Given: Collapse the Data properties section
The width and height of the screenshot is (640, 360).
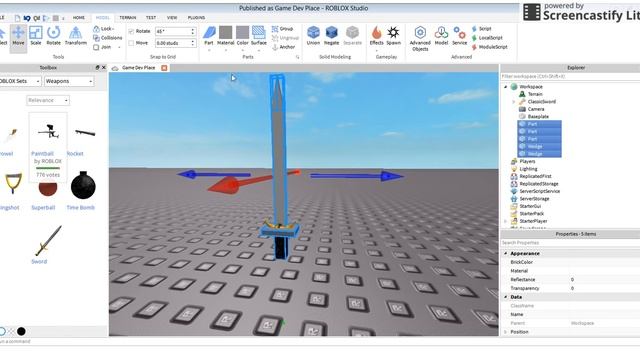Looking at the screenshot, I should click(x=505, y=297).
